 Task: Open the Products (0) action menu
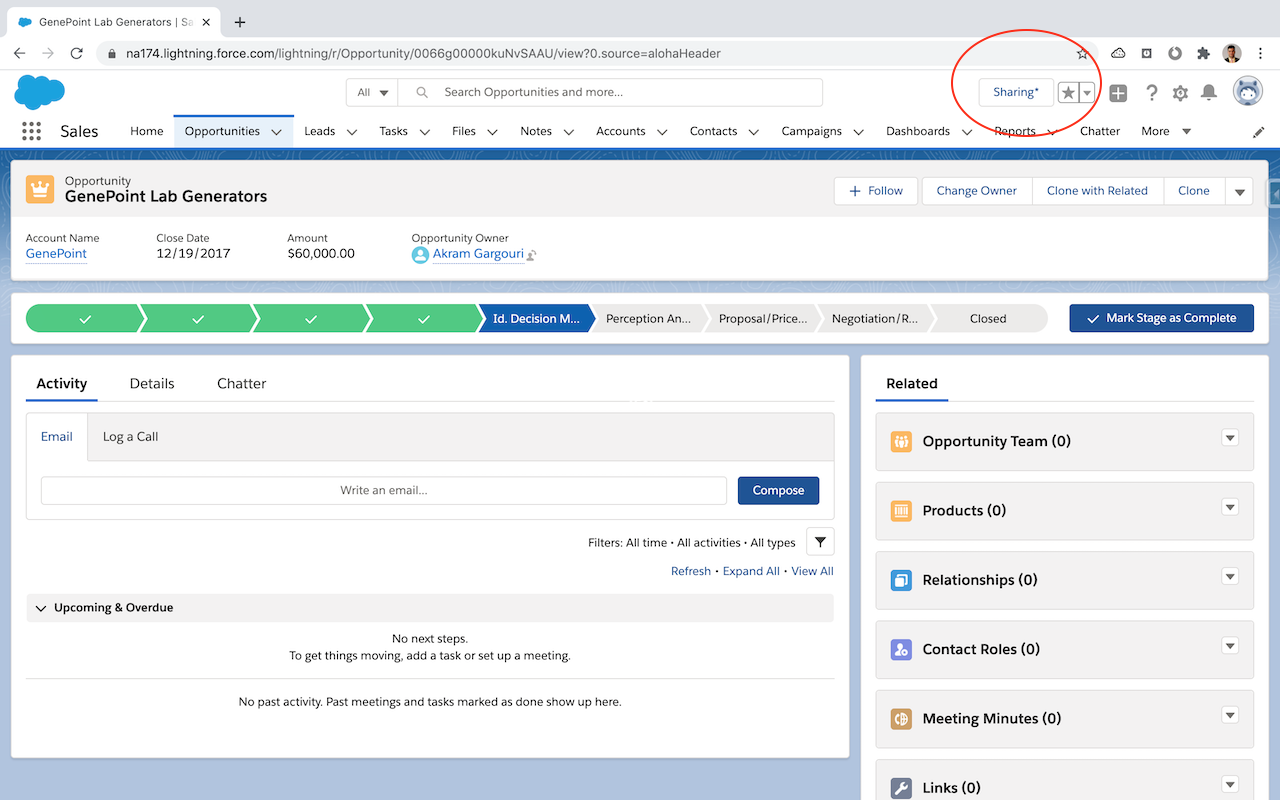(x=1230, y=507)
